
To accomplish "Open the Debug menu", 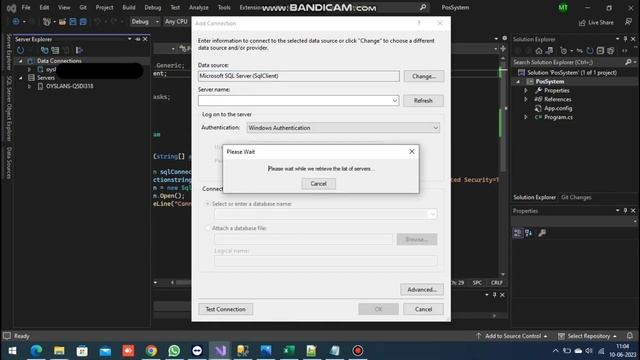I will (153, 7).
